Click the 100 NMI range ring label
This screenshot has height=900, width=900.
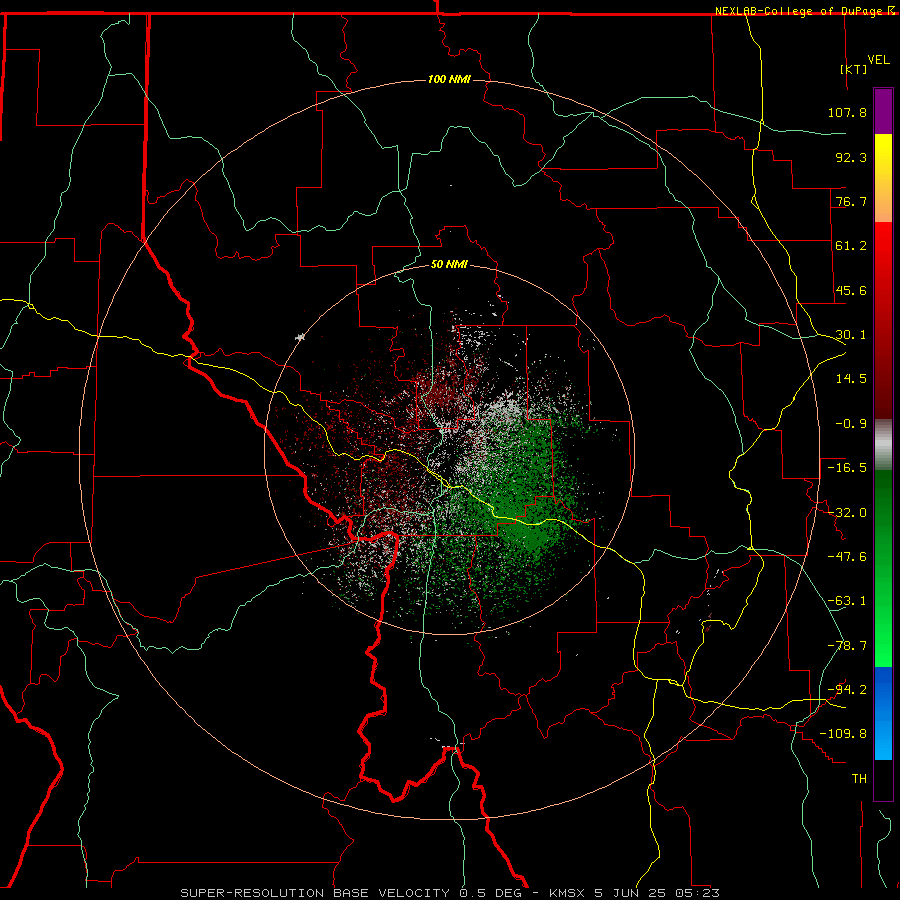pyautogui.click(x=449, y=79)
